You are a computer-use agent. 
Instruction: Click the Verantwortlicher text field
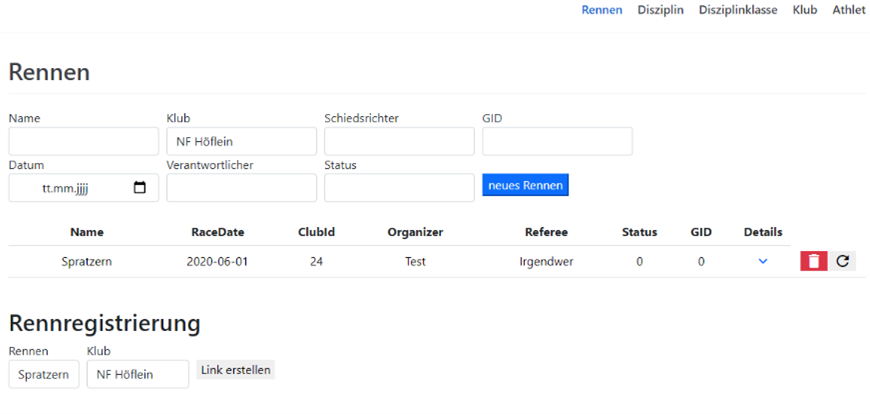(241, 188)
